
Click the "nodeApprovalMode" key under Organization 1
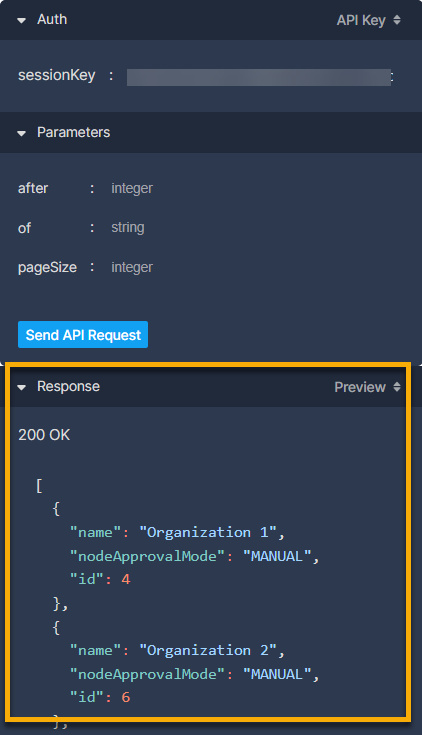point(148,556)
